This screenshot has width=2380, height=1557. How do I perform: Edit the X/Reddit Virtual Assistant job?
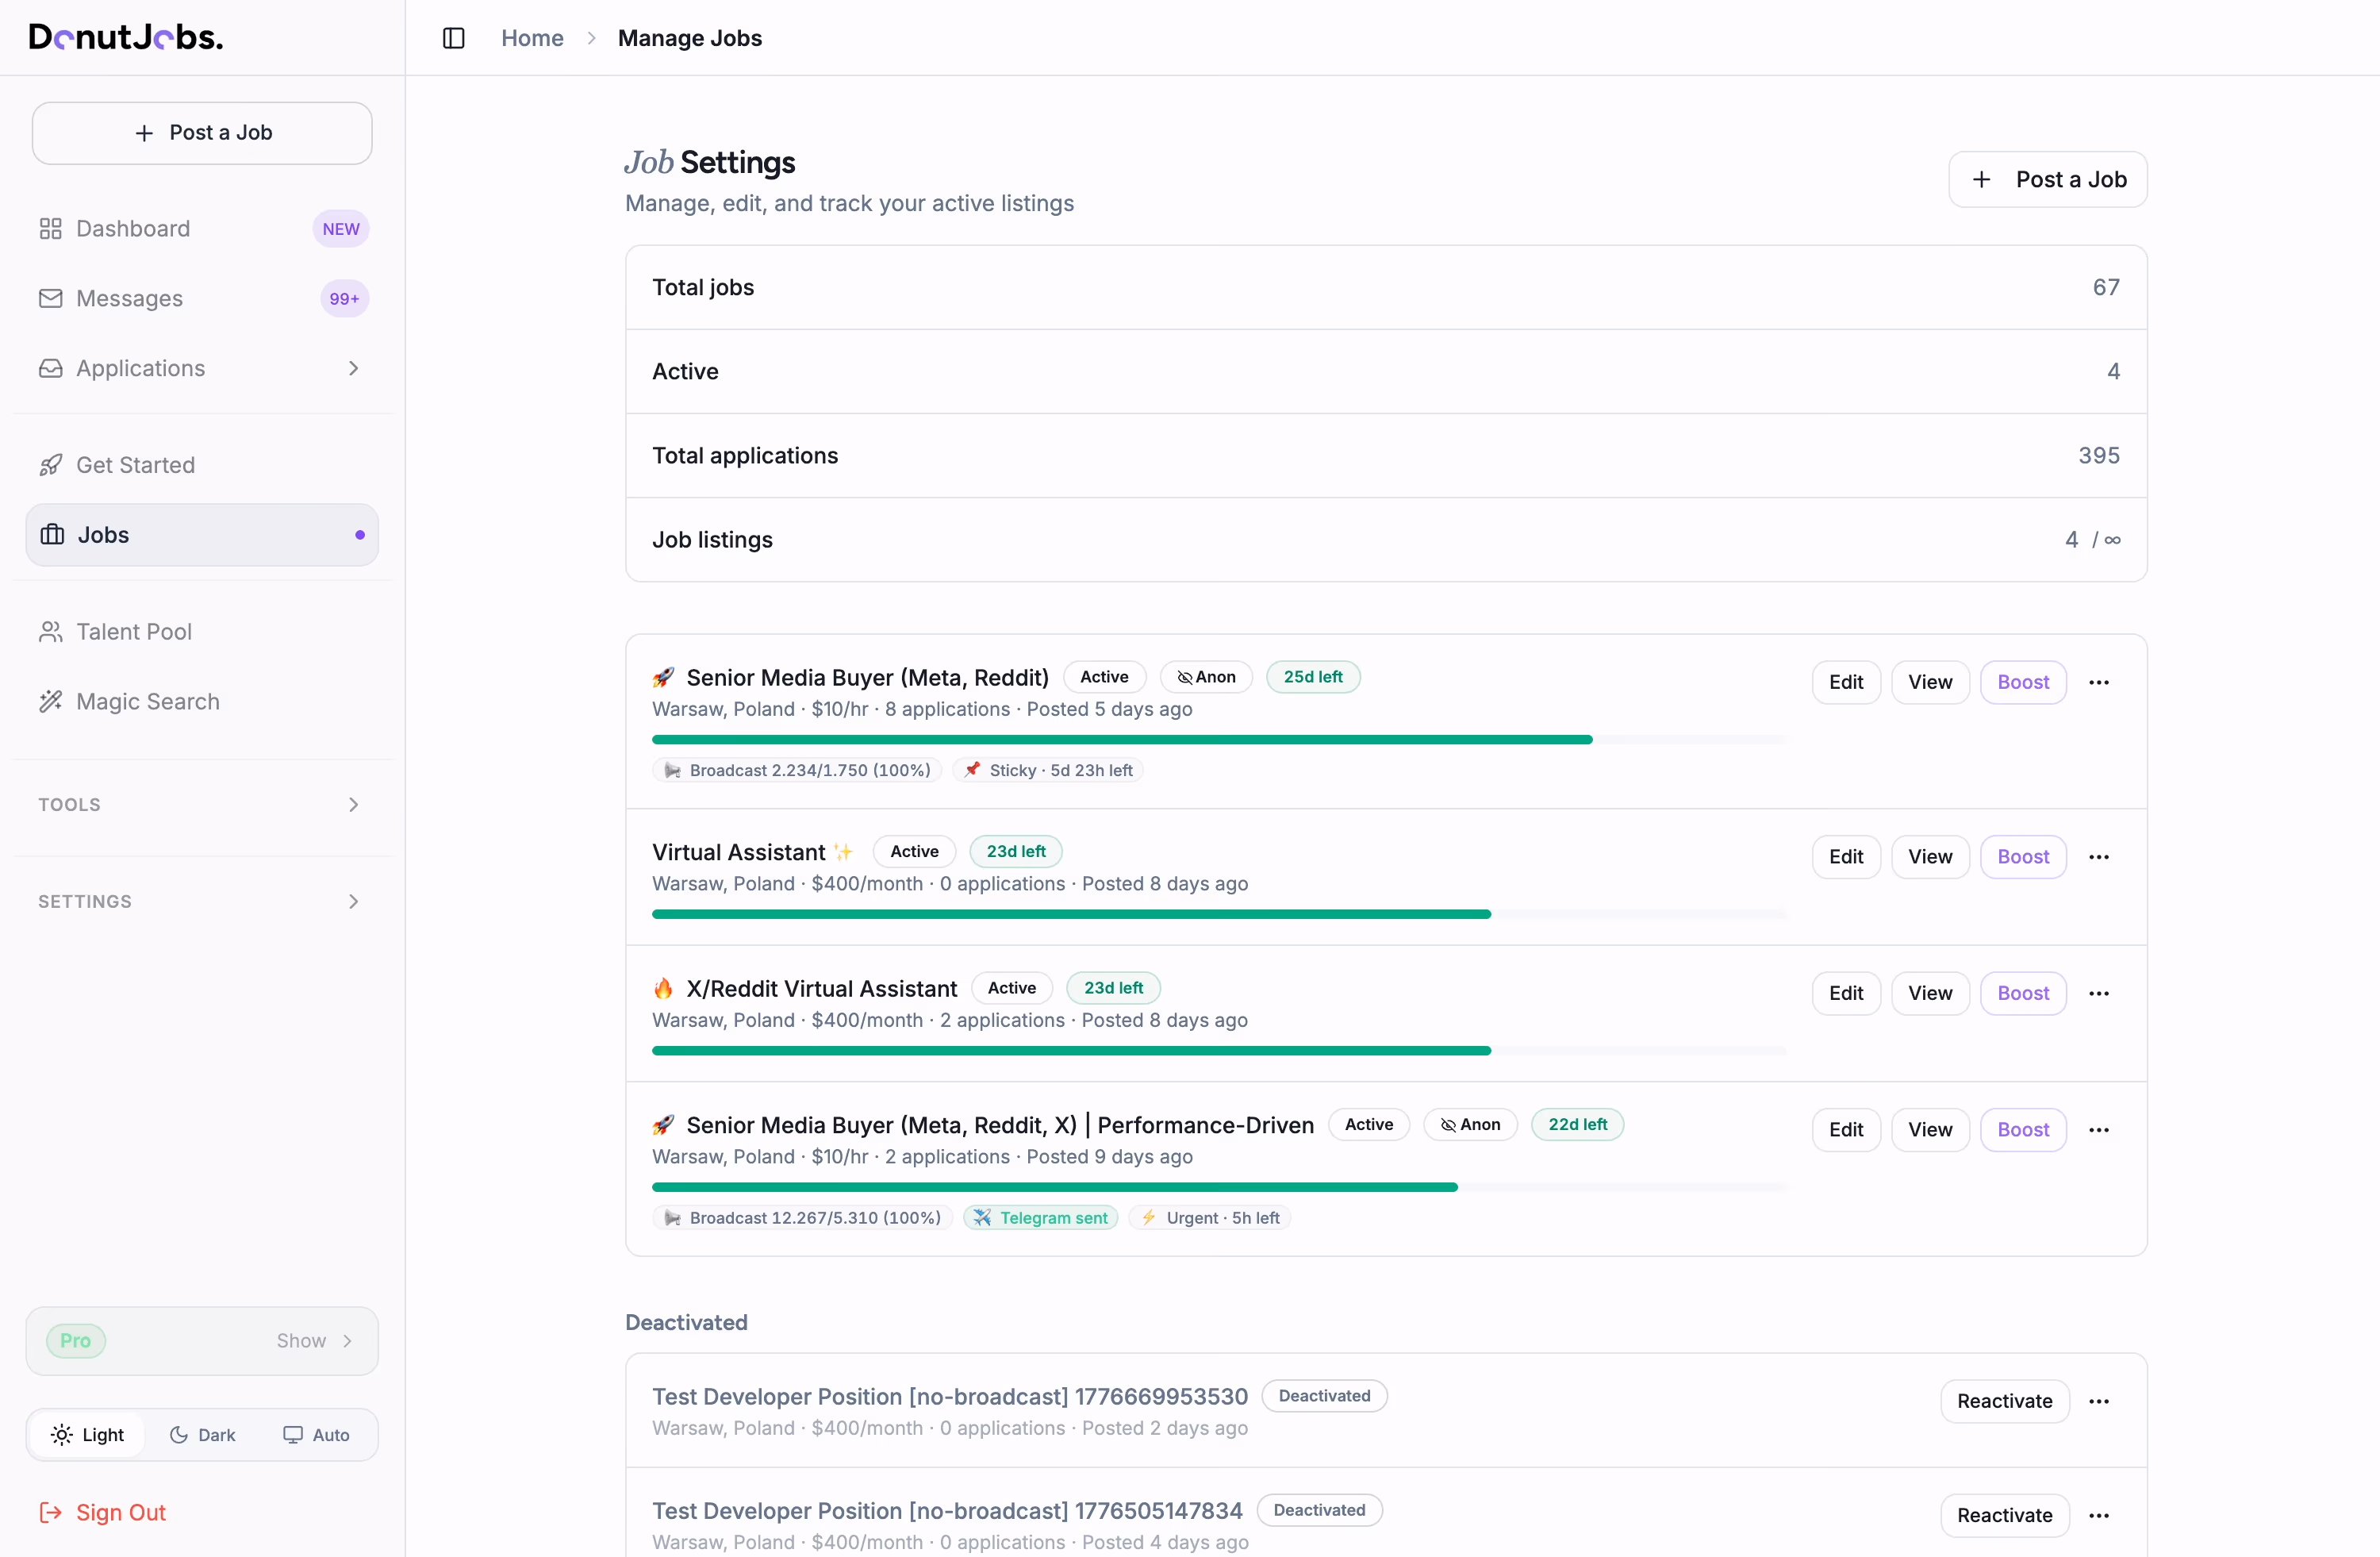tap(1845, 993)
